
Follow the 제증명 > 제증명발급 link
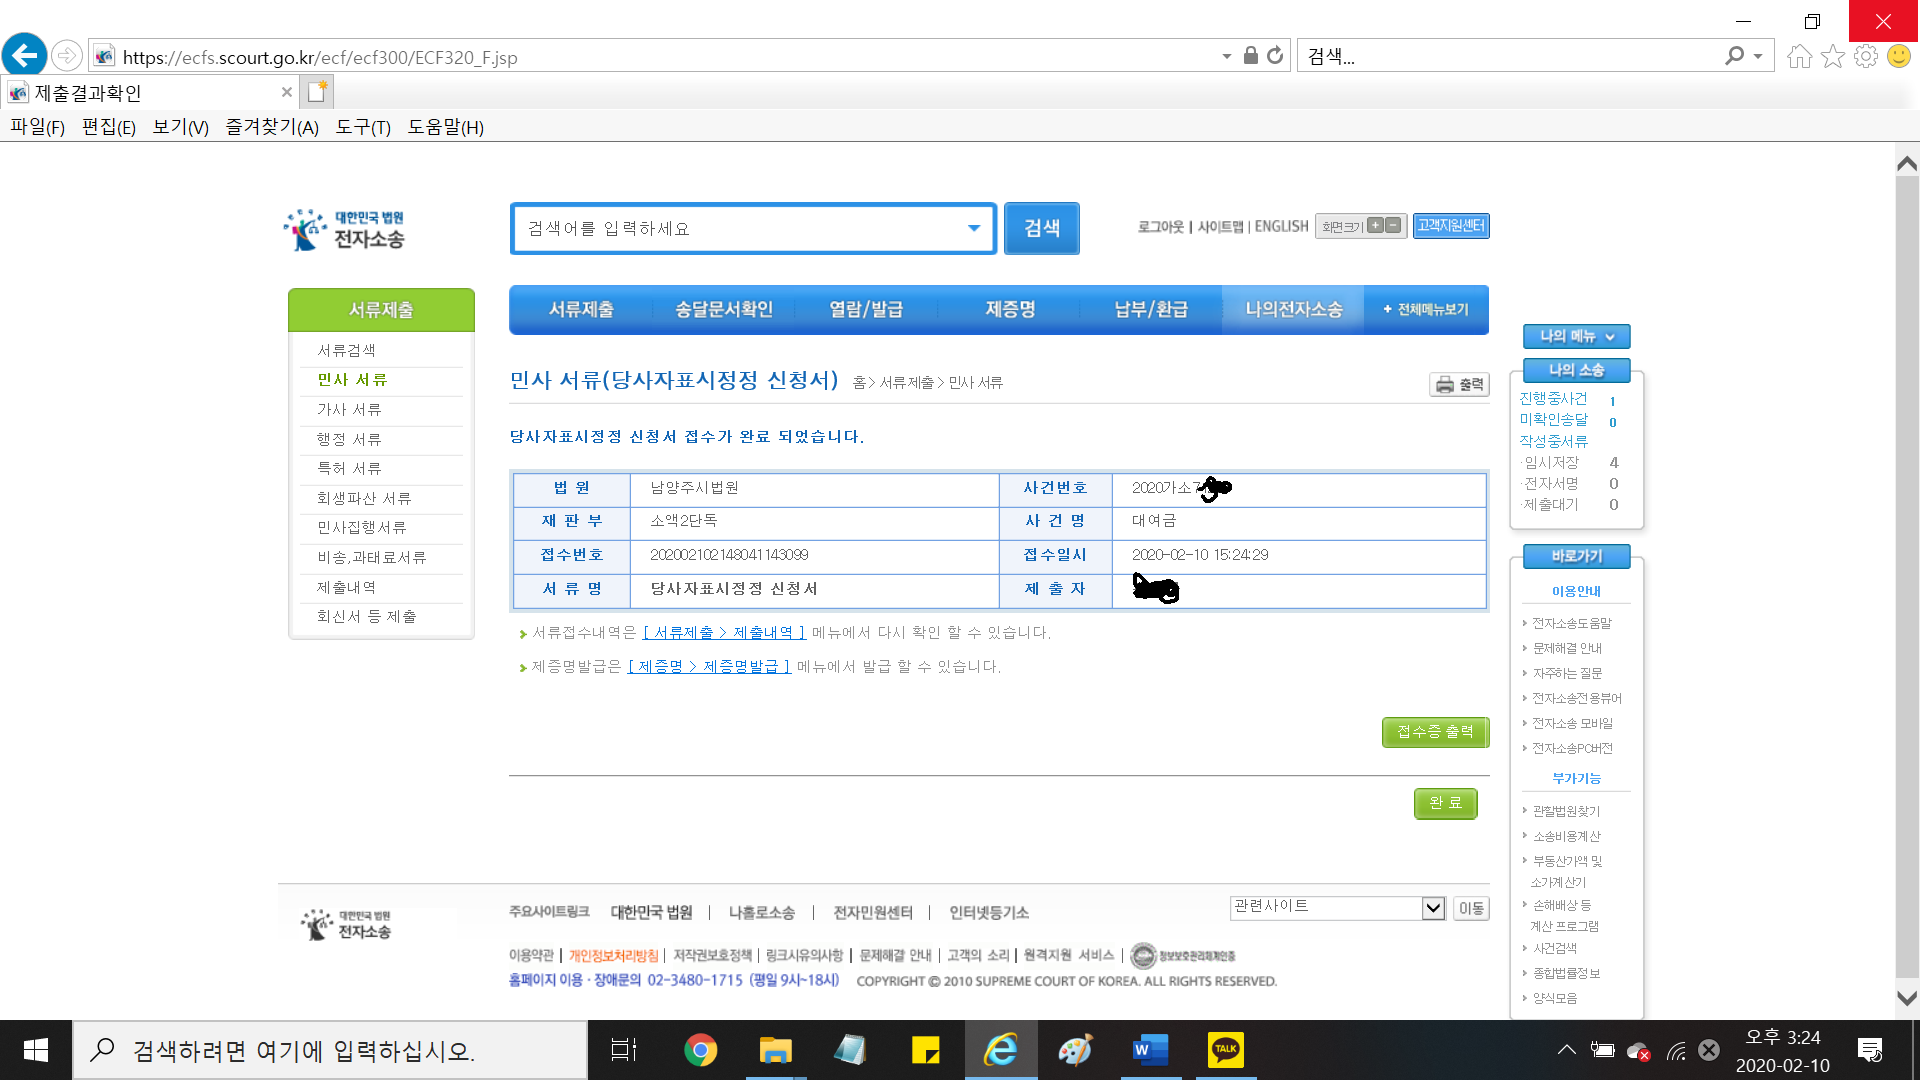pyautogui.click(x=709, y=667)
